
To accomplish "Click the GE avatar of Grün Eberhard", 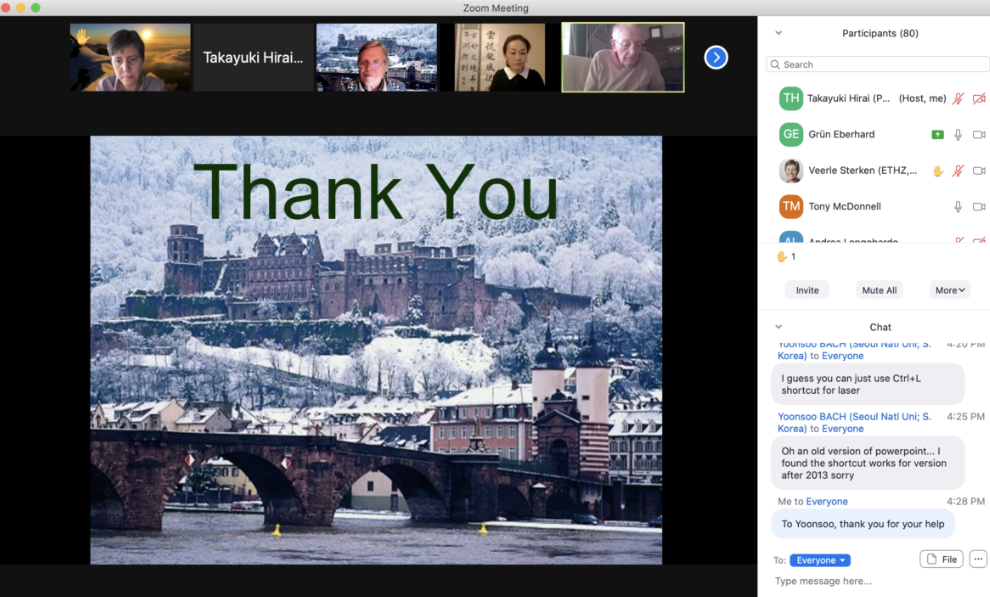I will click(x=791, y=134).
